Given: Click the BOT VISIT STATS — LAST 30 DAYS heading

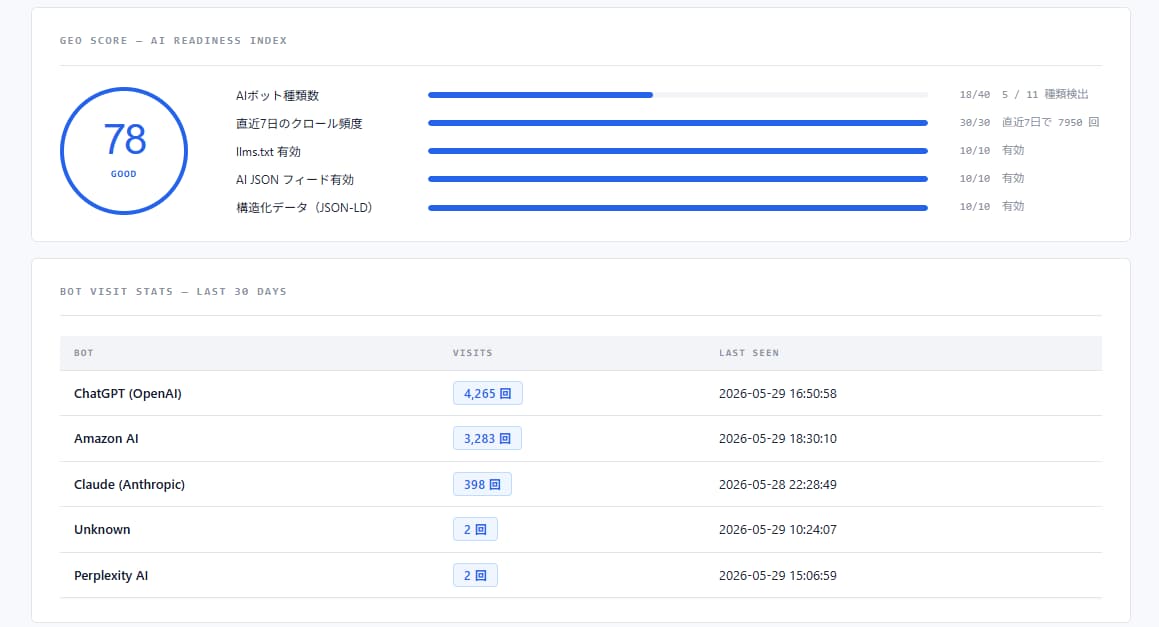Looking at the screenshot, I should [x=173, y=291].
